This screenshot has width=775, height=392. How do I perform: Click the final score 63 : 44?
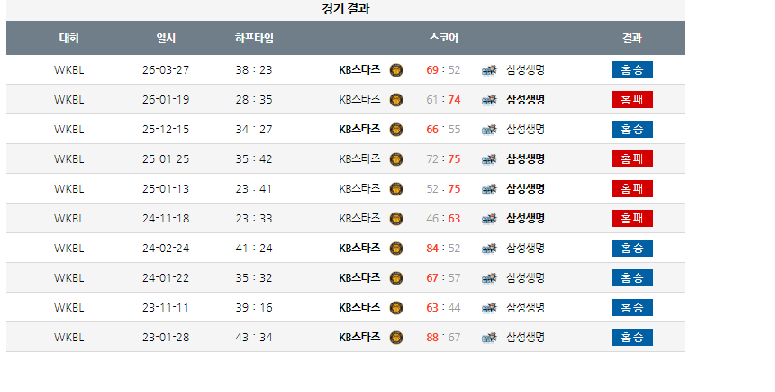[443, 307]
